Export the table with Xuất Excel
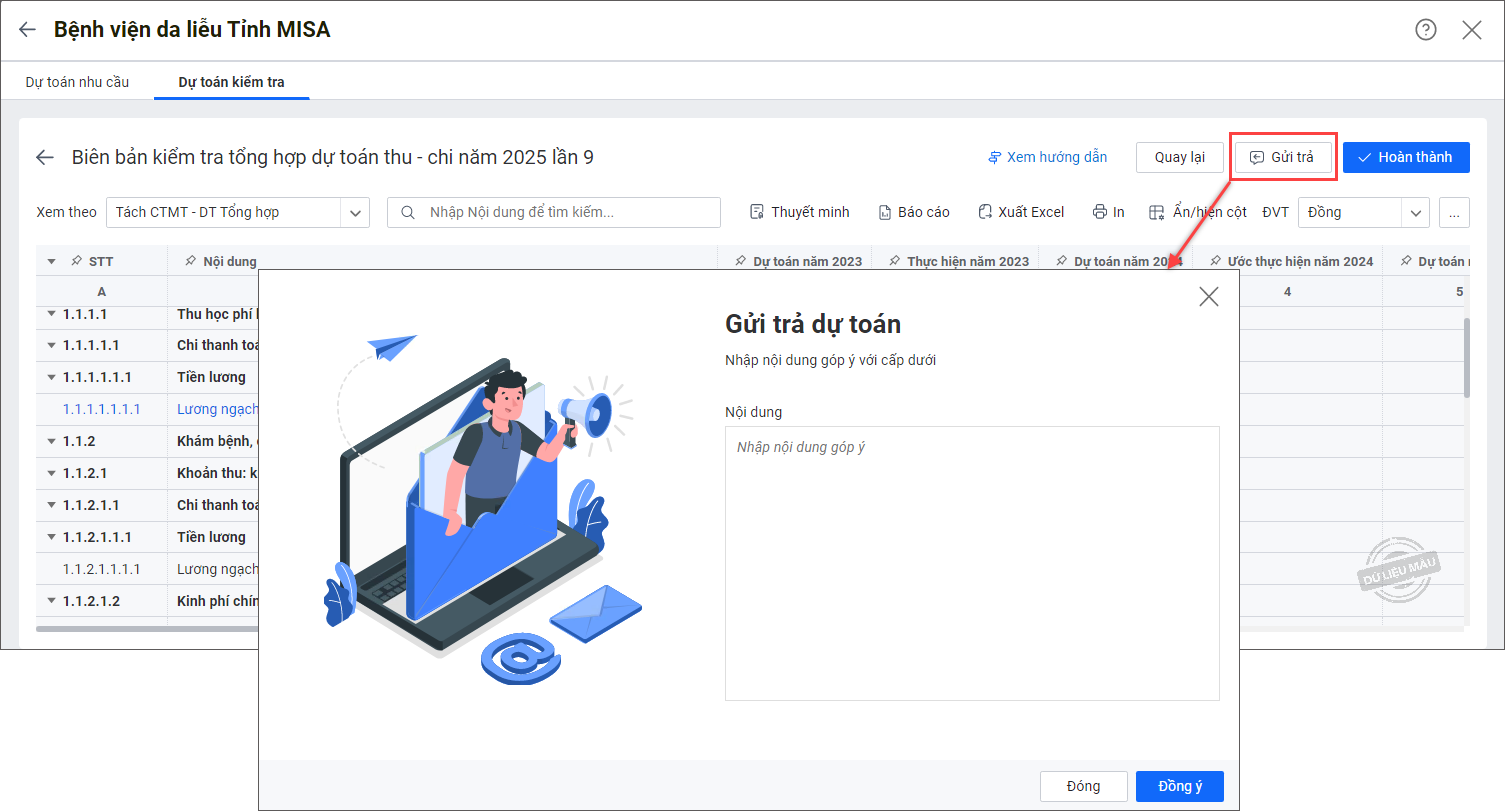 [1021, 212]
